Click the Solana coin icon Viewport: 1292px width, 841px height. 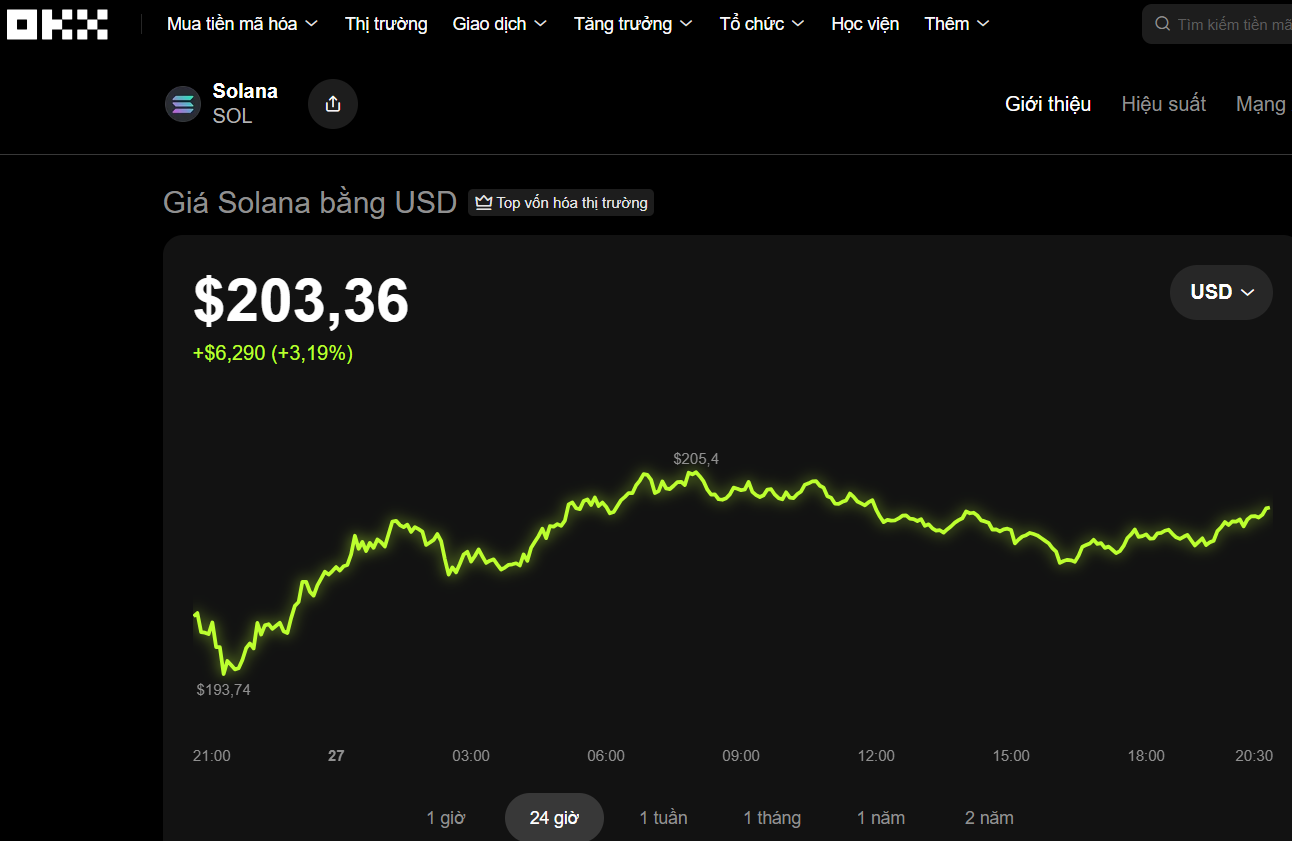pos(183,104)
